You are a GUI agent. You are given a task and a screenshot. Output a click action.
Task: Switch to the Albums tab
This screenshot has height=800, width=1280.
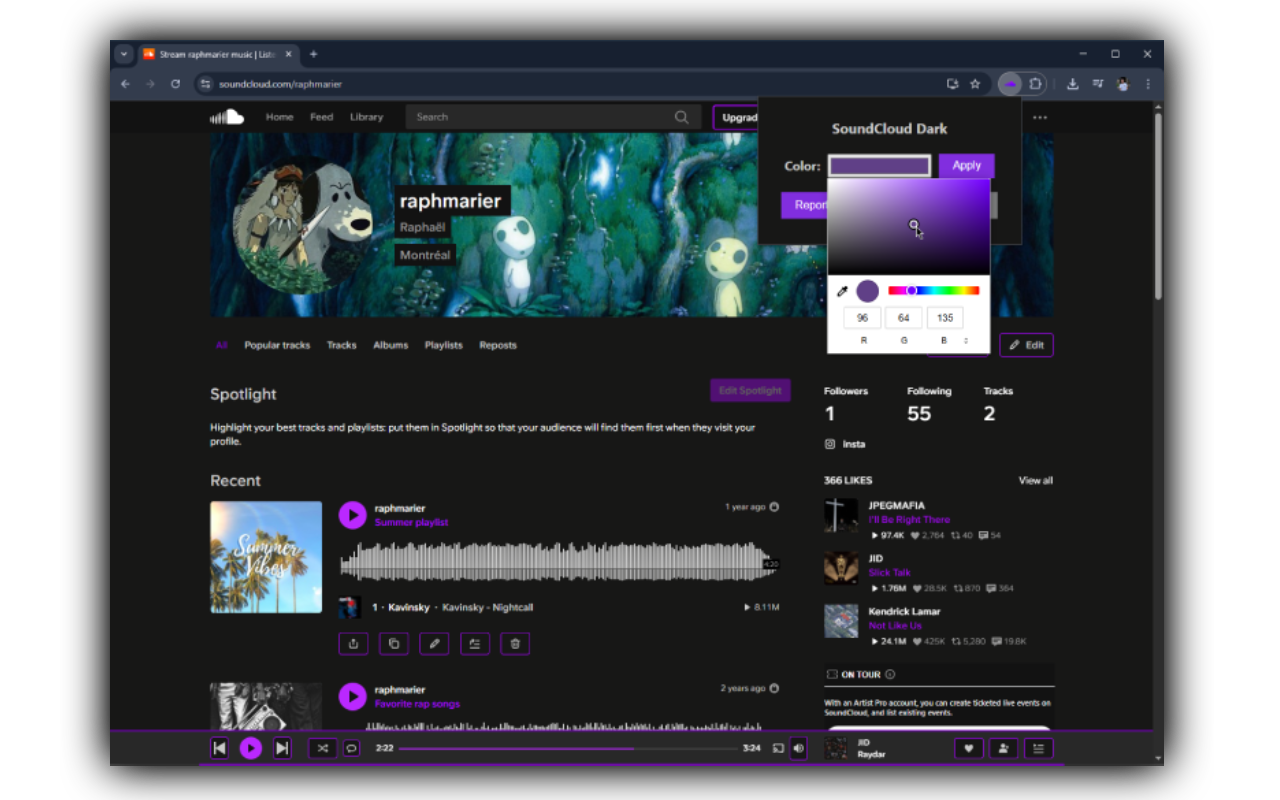coord(390,344)
